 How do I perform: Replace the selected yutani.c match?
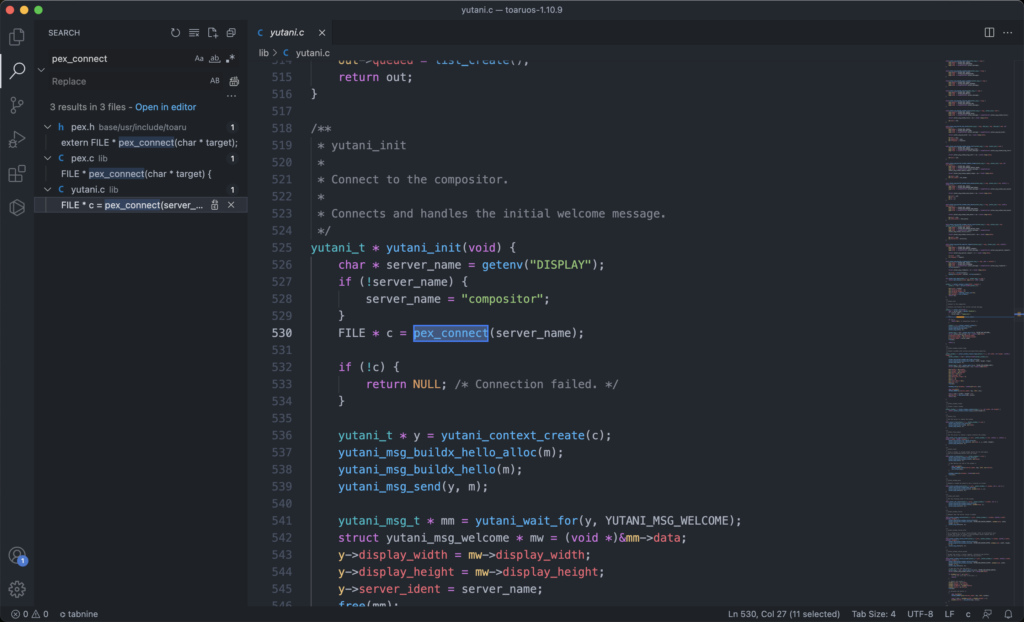[214, 205]
